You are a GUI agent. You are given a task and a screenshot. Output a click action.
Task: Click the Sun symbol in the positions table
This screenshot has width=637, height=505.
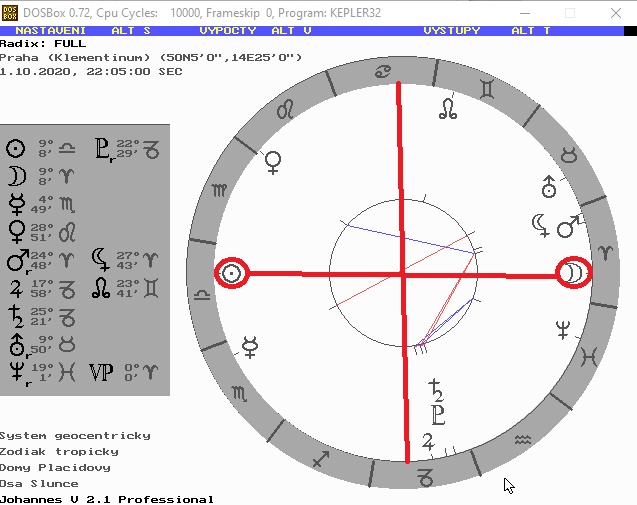click(15, 149)
